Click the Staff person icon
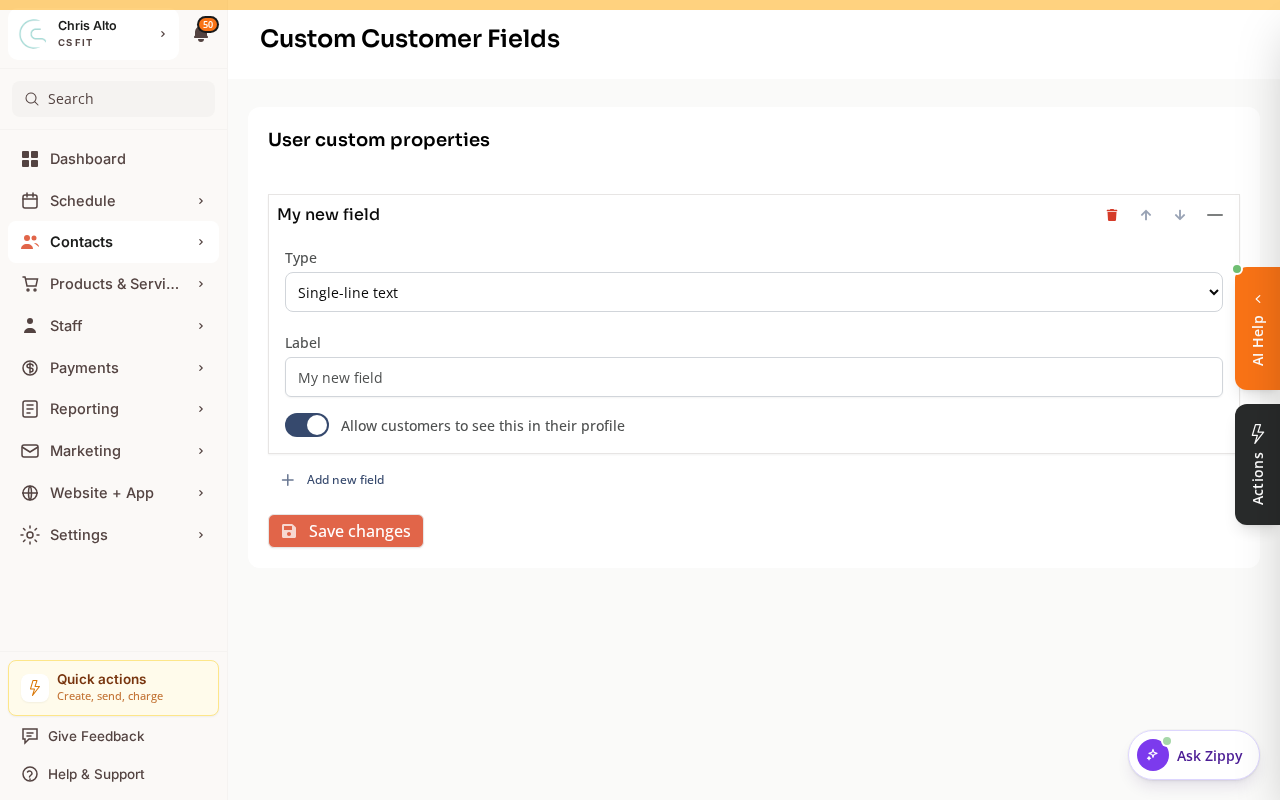 (x=30, y=326)
